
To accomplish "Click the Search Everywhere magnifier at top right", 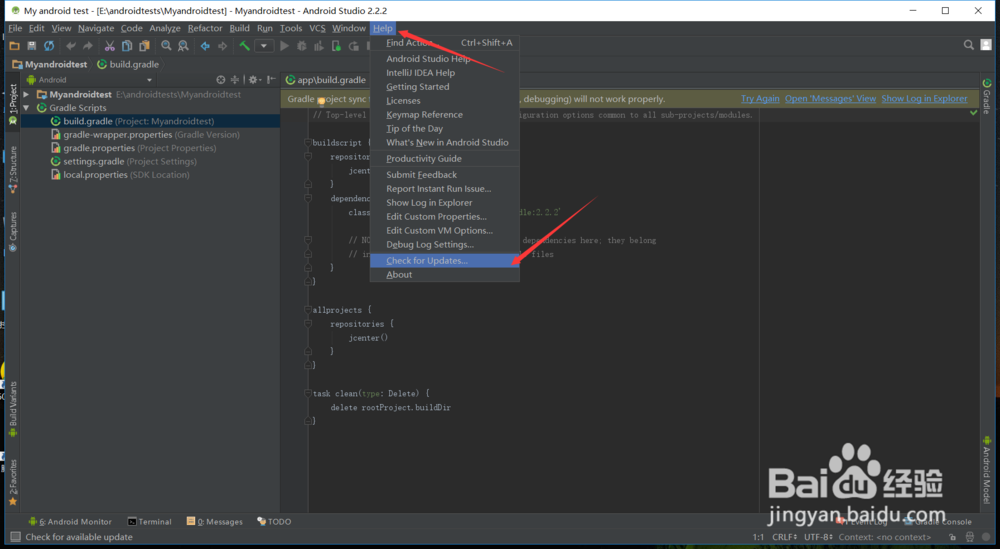I will (x=969, y=45).
